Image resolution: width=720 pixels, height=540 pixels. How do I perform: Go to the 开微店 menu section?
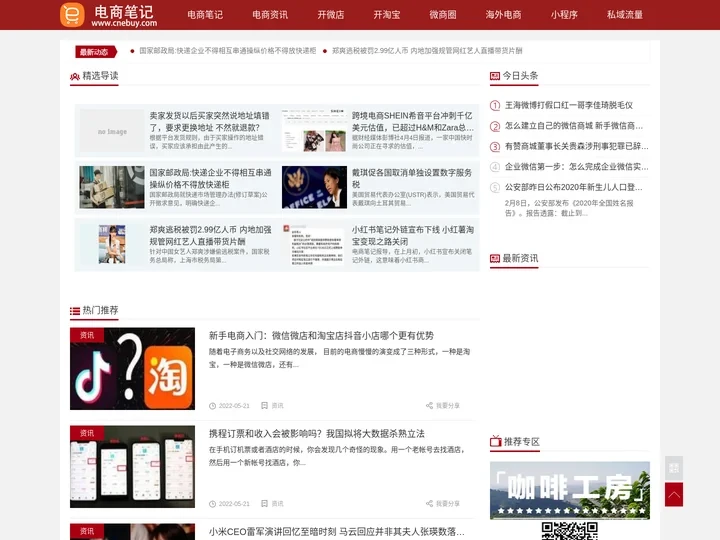tap(331, 15)
